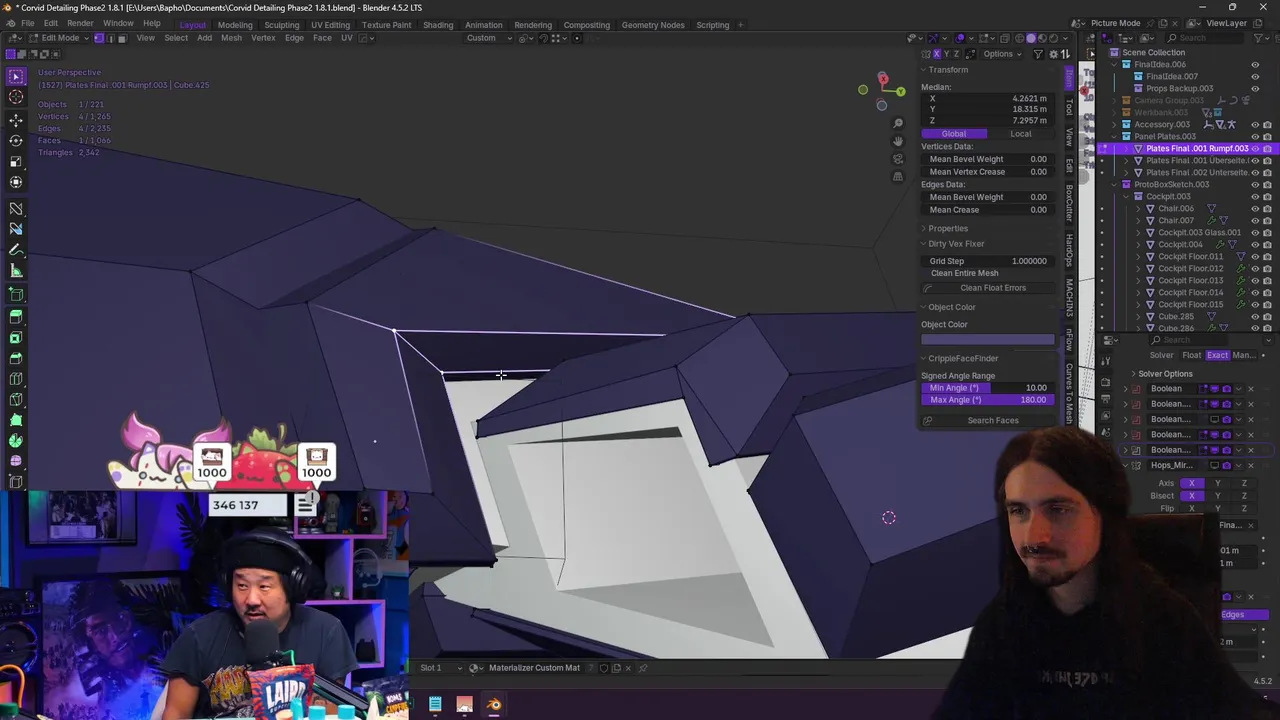Click the viewport pan hand icon

898,141
